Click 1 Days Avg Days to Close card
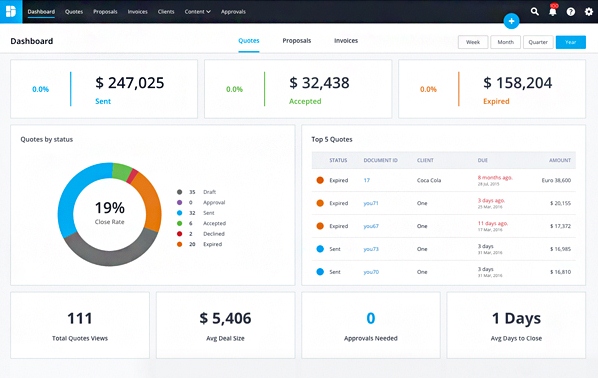The image size is (598, 378). [516, 325]
